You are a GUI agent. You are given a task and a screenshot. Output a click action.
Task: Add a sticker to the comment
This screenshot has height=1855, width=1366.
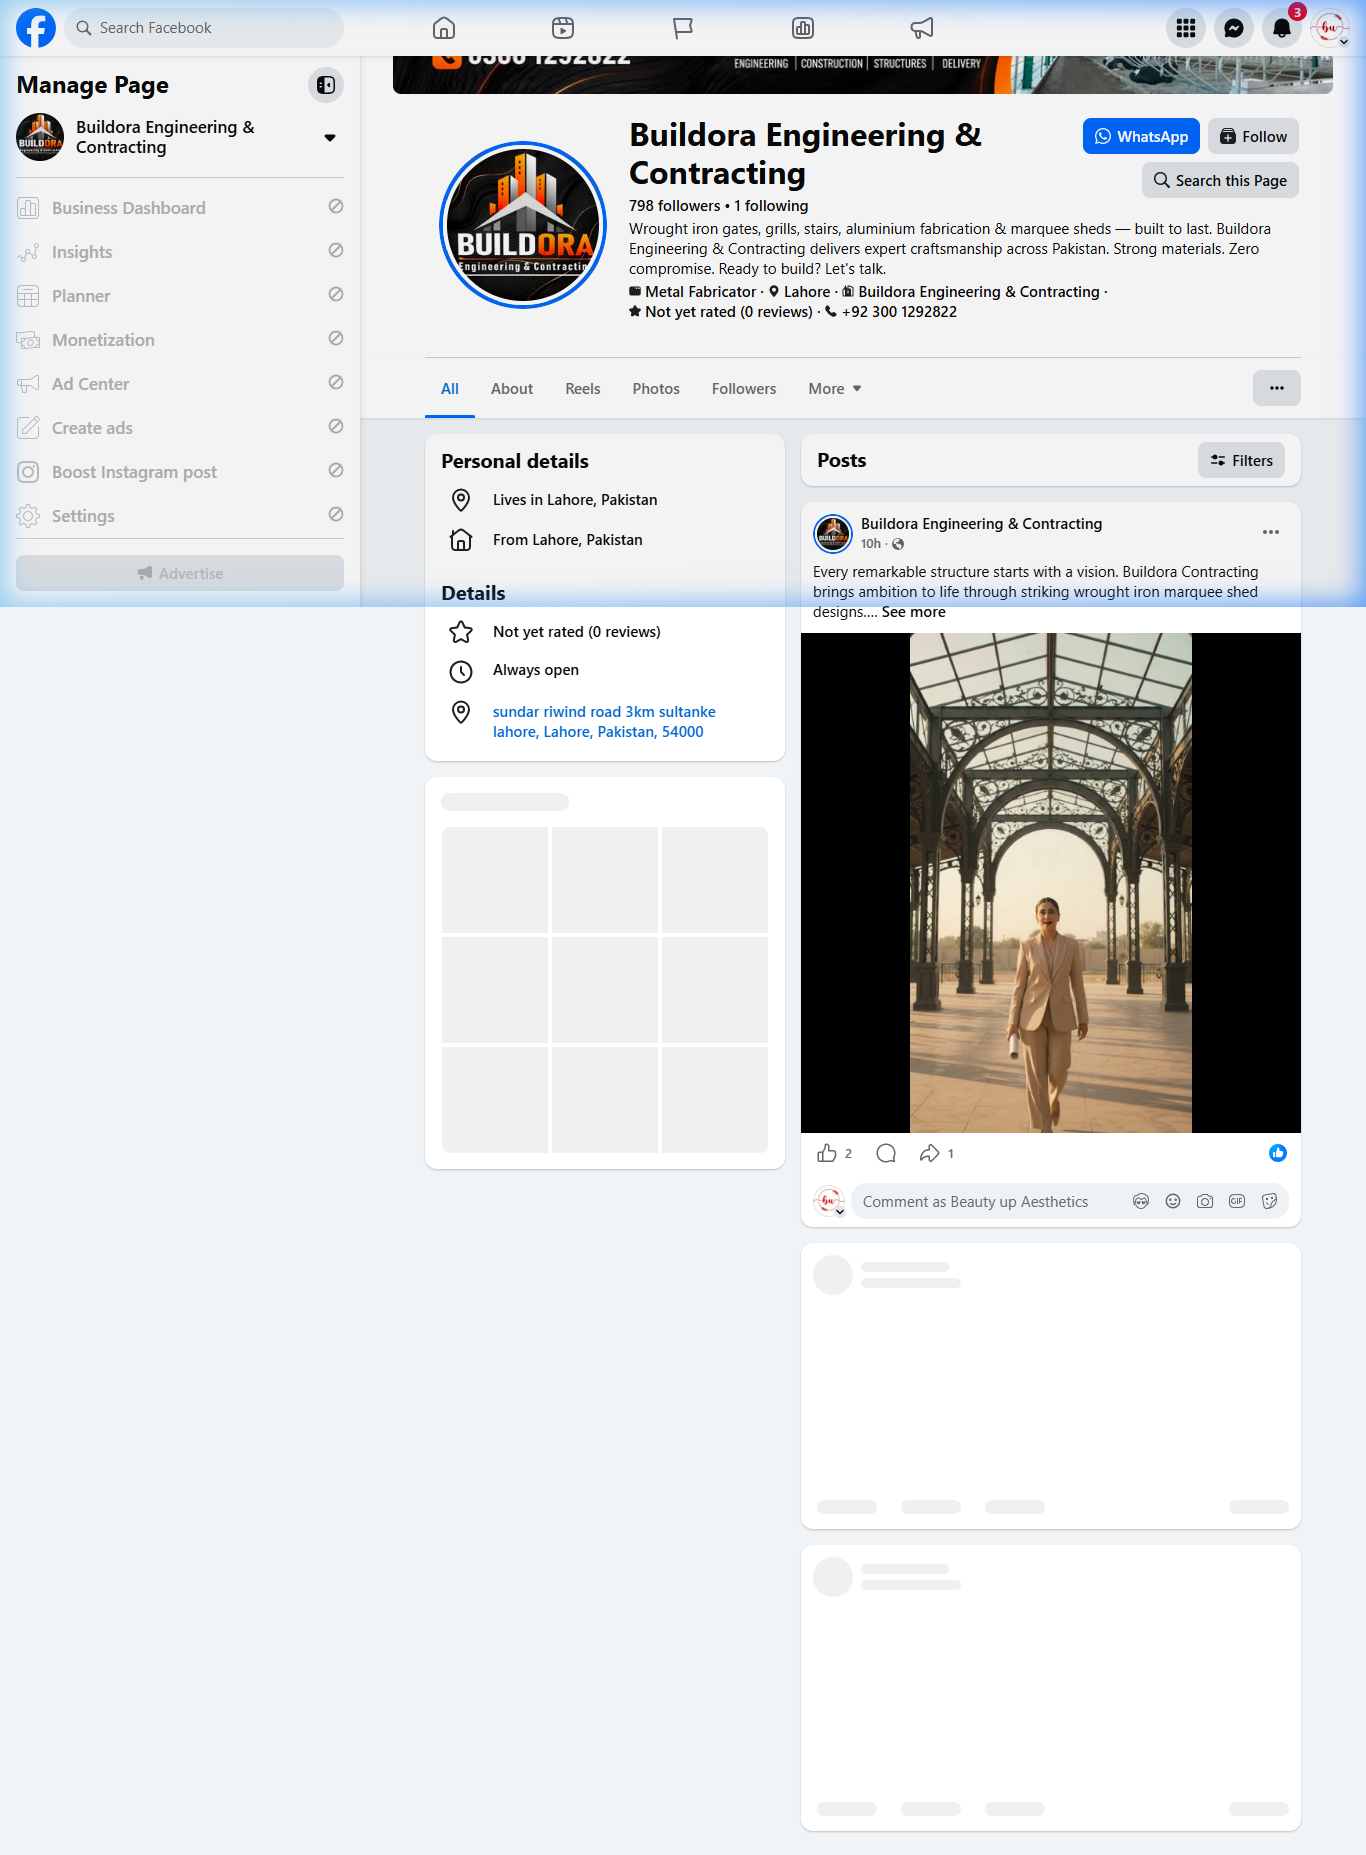click(x=1269, y=1201)
